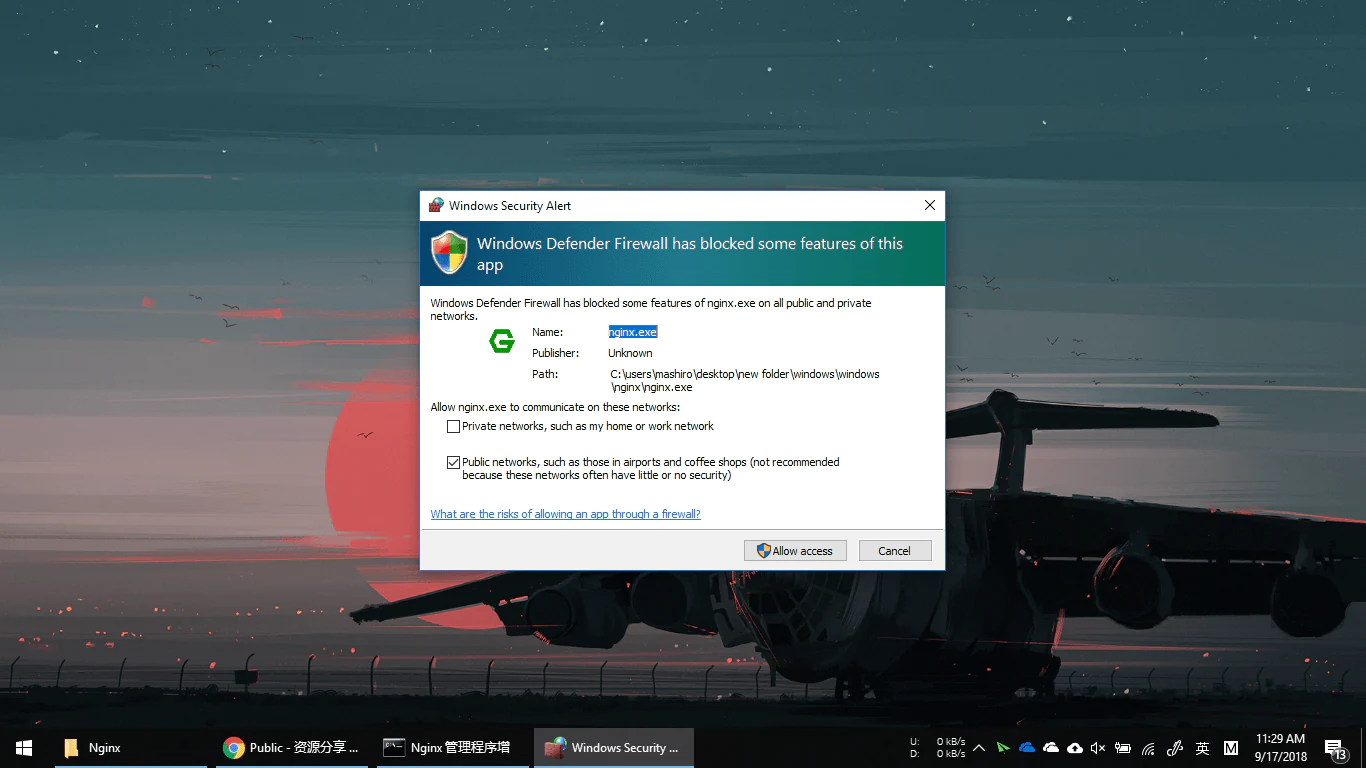Screen dimensions: 1366x768
Task: Expand the hidden system tray icons
Action: click(x=978, y=748)
